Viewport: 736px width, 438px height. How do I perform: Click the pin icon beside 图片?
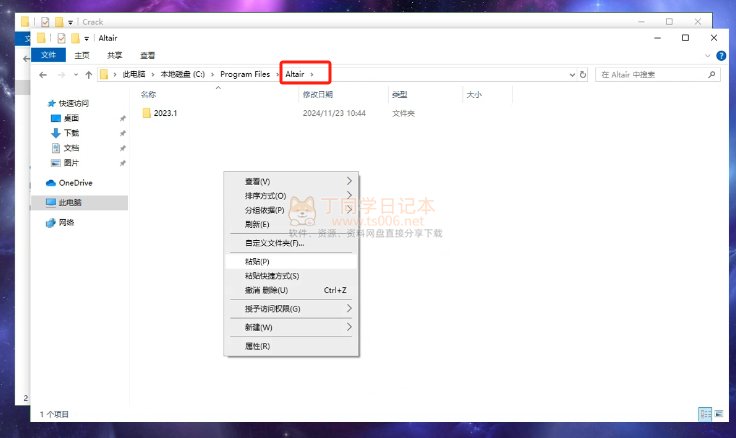coord(123,163)
